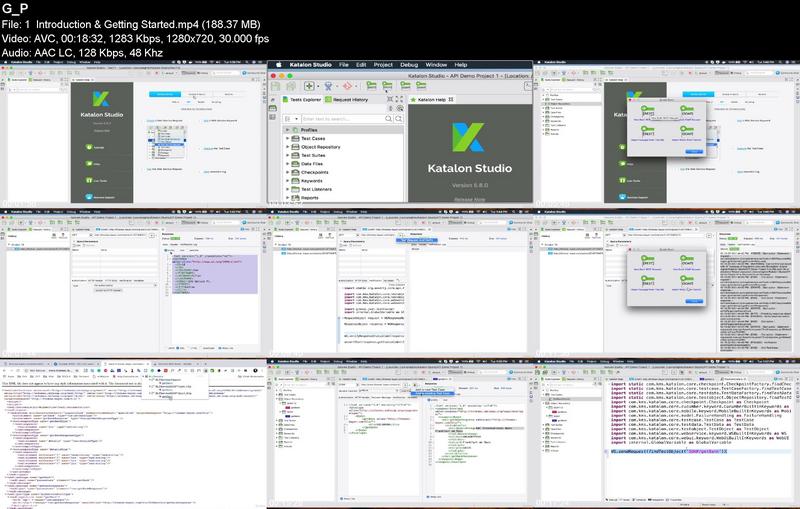The image size is (800, 509).
Task: Open the dropdown arrow next to the New plus icon
Action: pos(318,86)
